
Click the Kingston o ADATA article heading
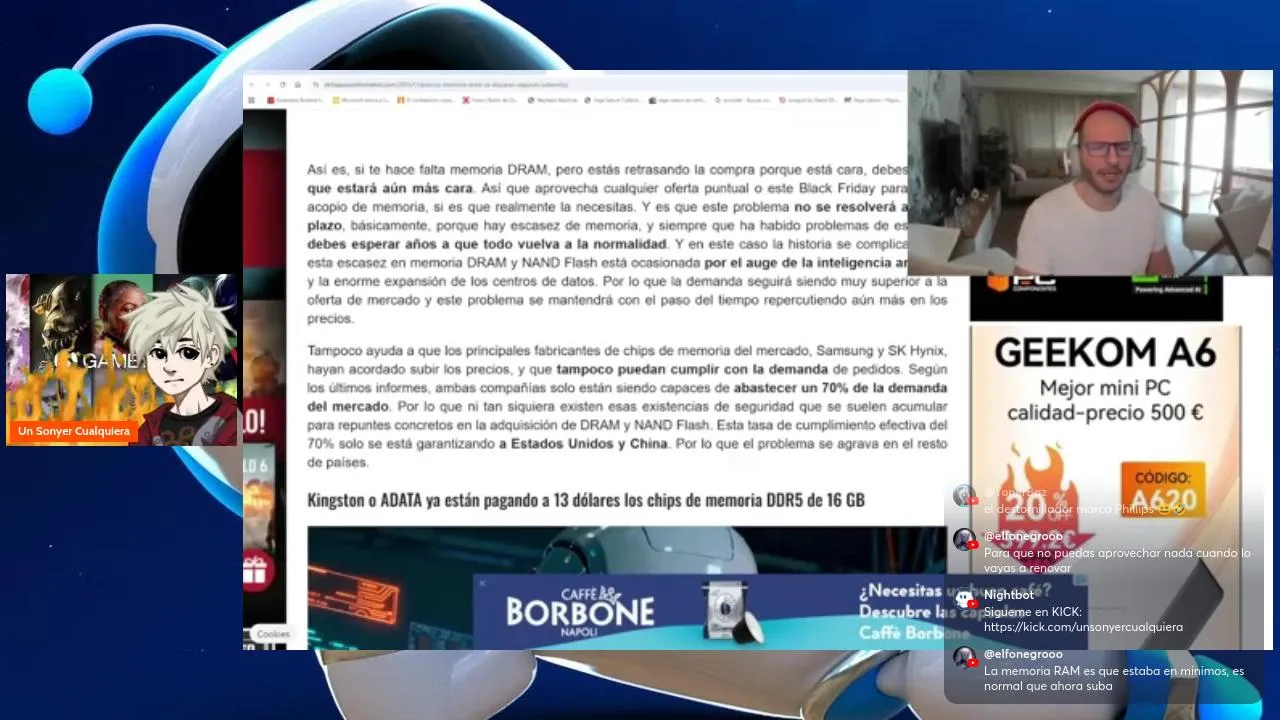[586, 500]
